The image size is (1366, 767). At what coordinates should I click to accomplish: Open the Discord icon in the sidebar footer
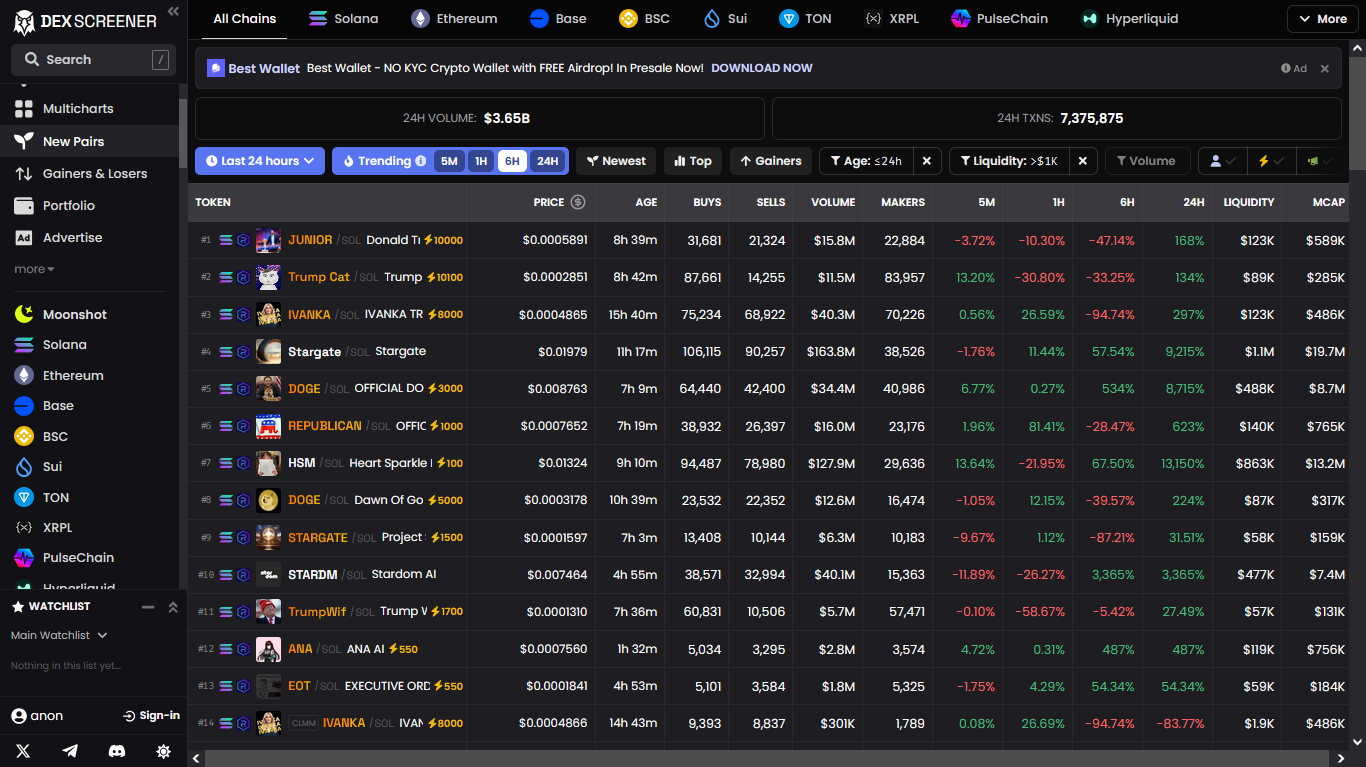(x=117, y=751)
